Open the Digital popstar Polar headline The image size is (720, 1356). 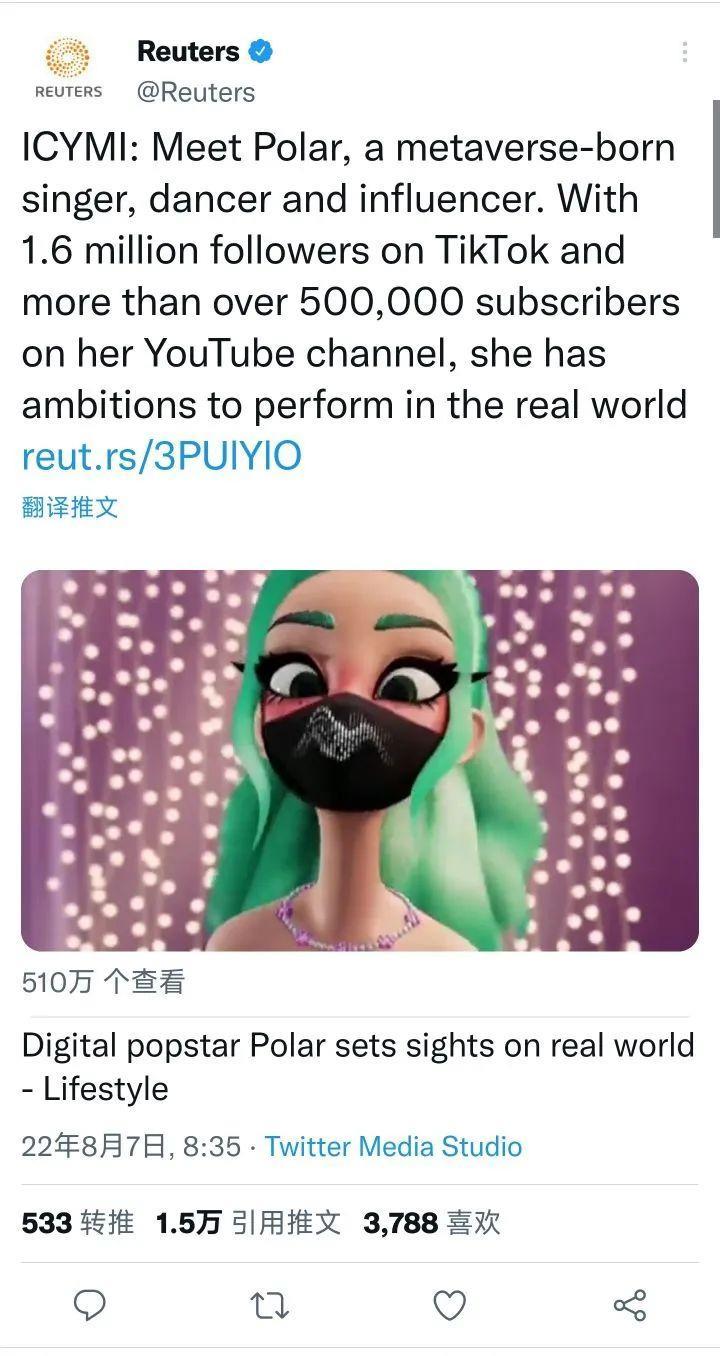pos(358,1067)
